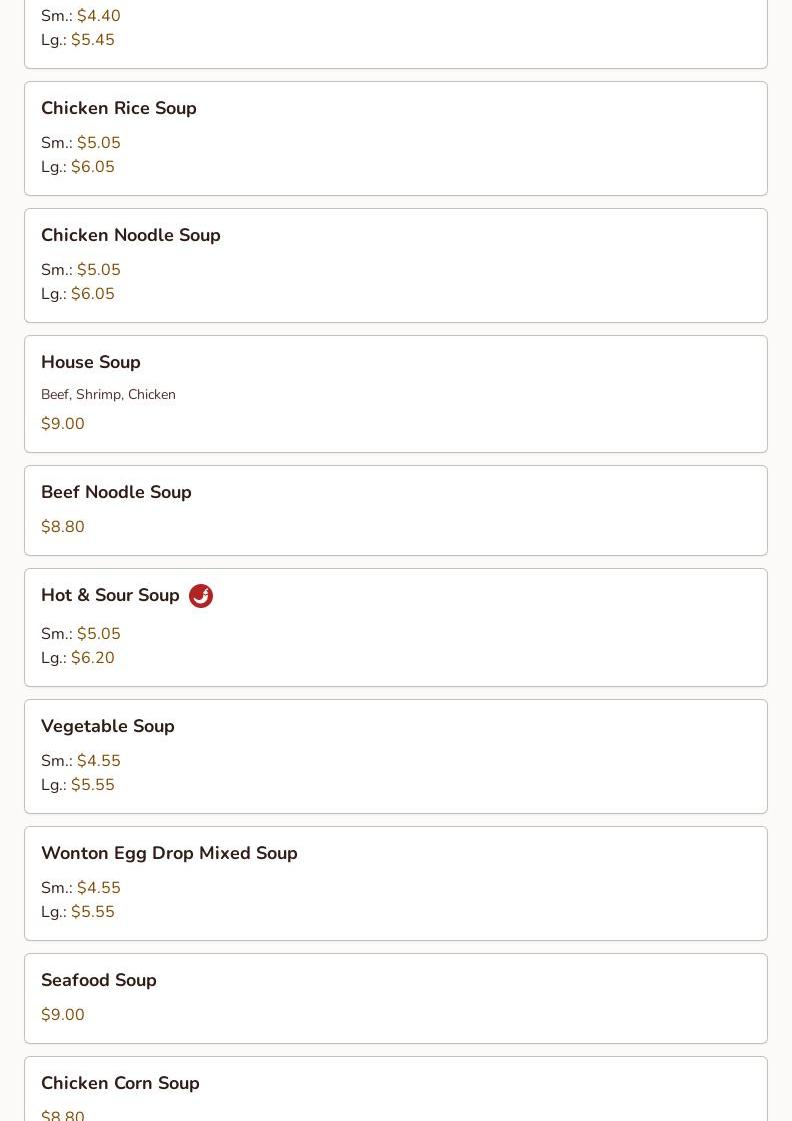This screenshot has width=792, height=1121.
Task: Select Chicken Noodle Soup menu card
Action: (x=396, y=266)
